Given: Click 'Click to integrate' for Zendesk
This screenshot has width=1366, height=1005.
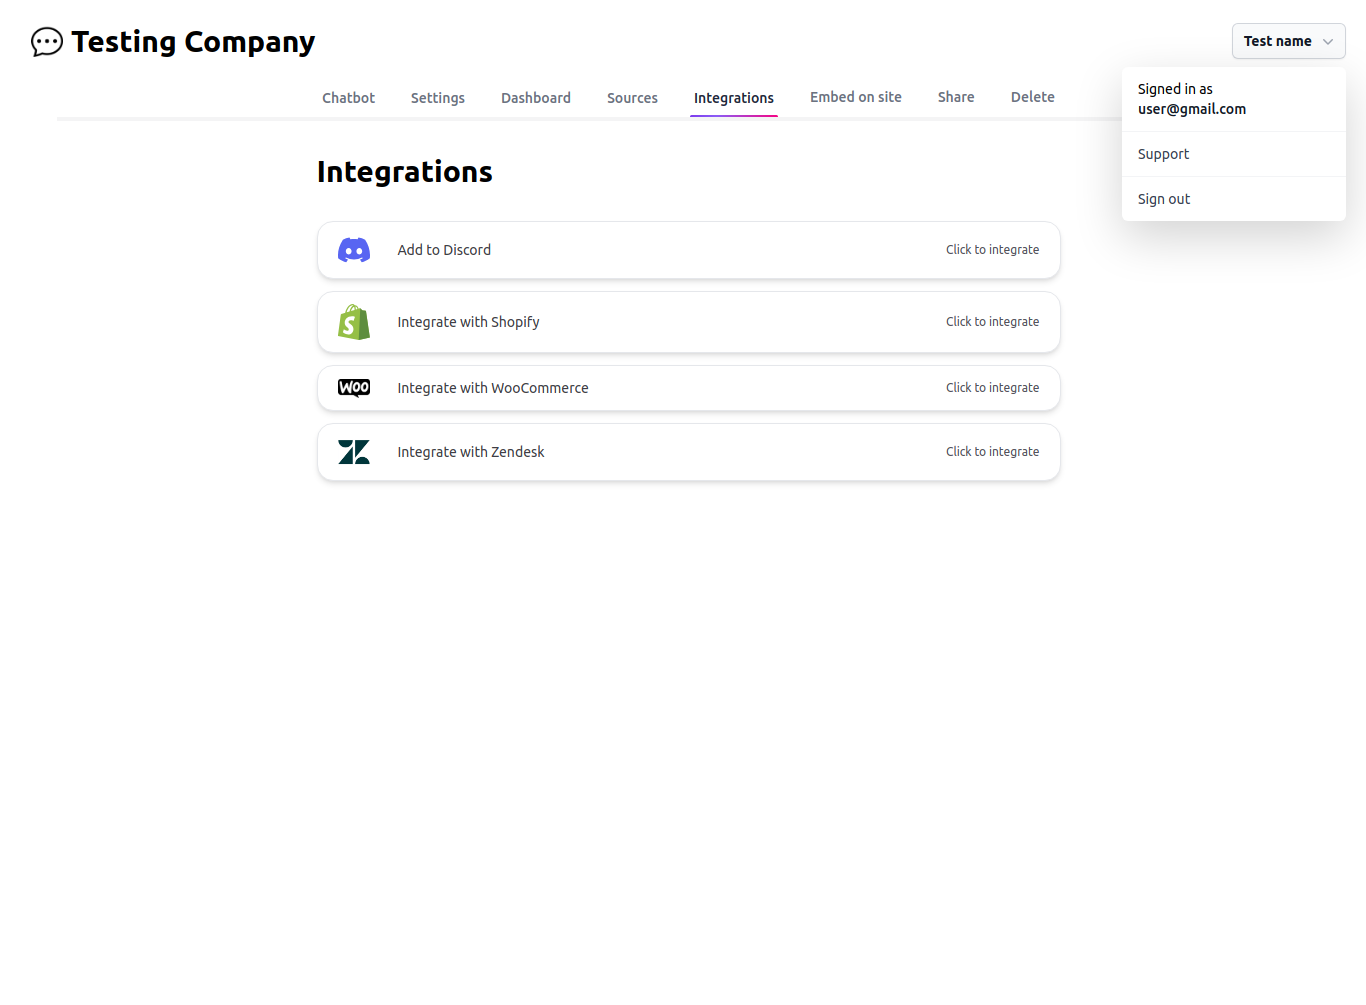Looking at the screenshot, I should pos(992,452).
